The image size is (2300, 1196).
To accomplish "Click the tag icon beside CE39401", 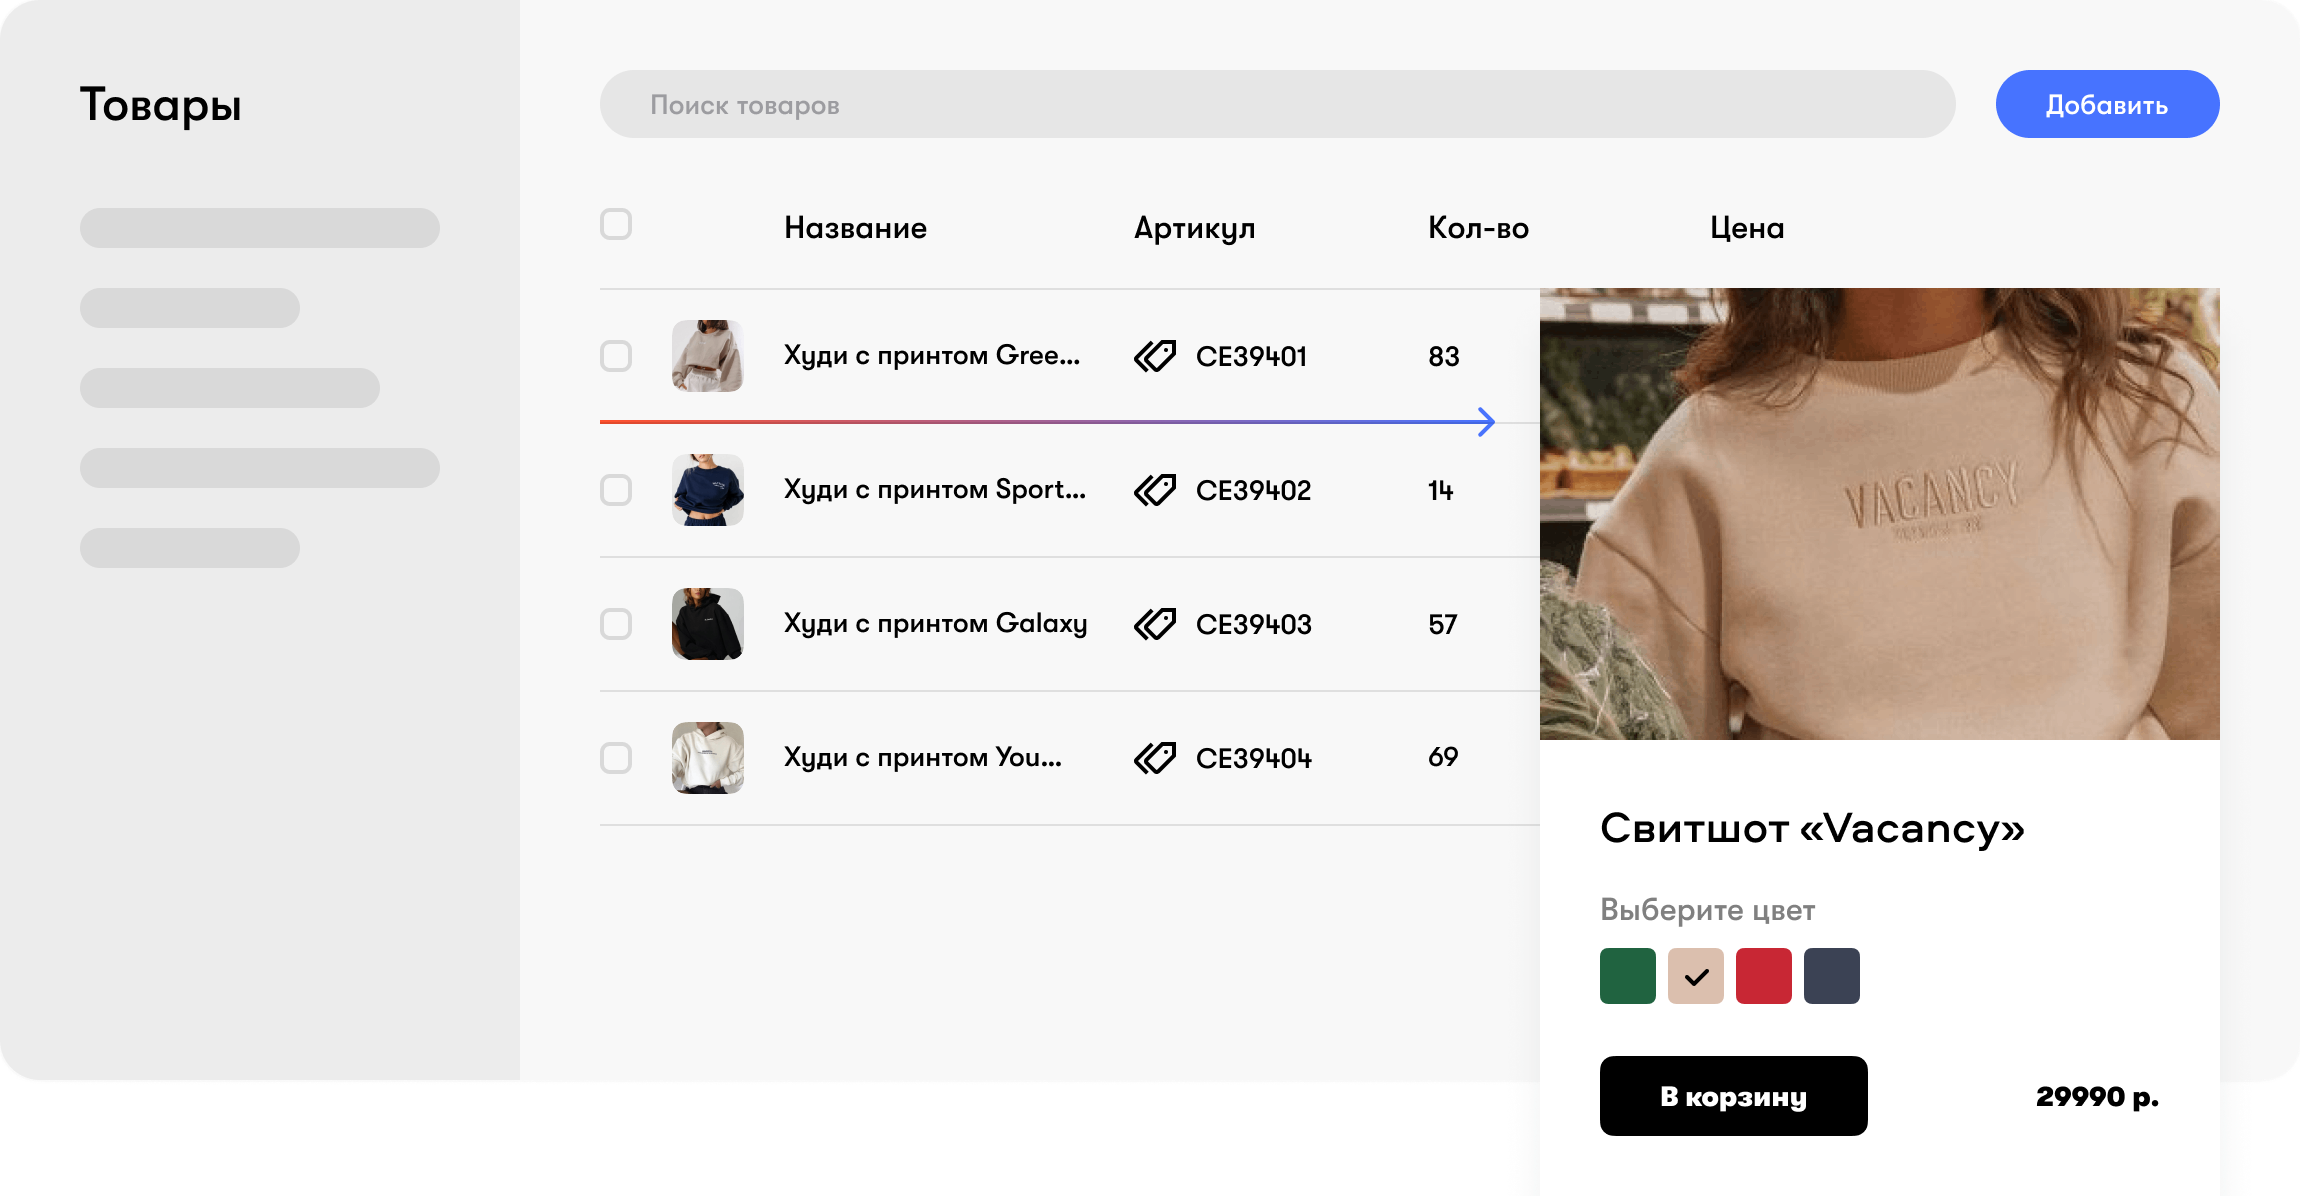I will coord(1155,356).
